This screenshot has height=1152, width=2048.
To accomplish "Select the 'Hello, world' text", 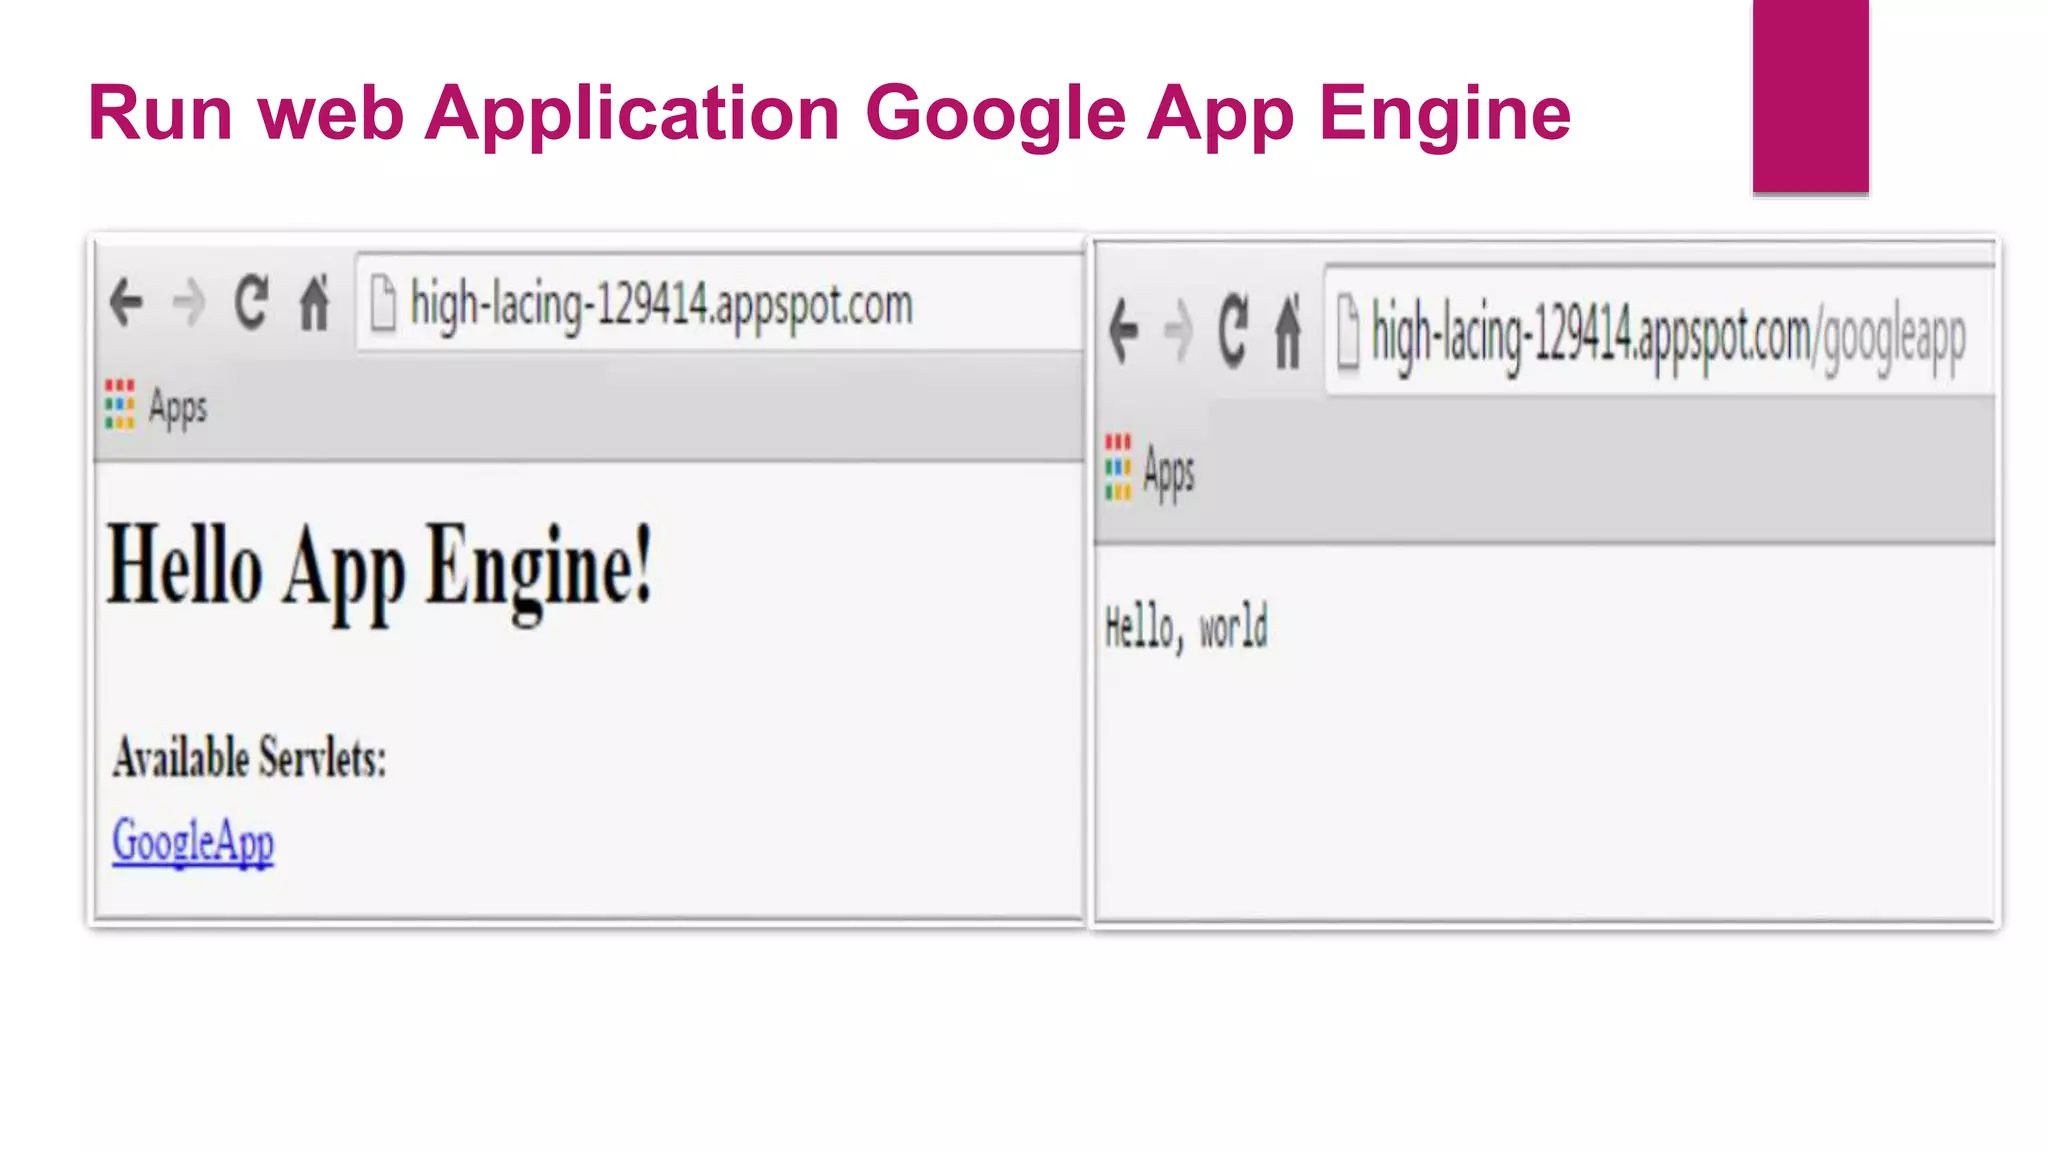I will tap(1186, 627).
